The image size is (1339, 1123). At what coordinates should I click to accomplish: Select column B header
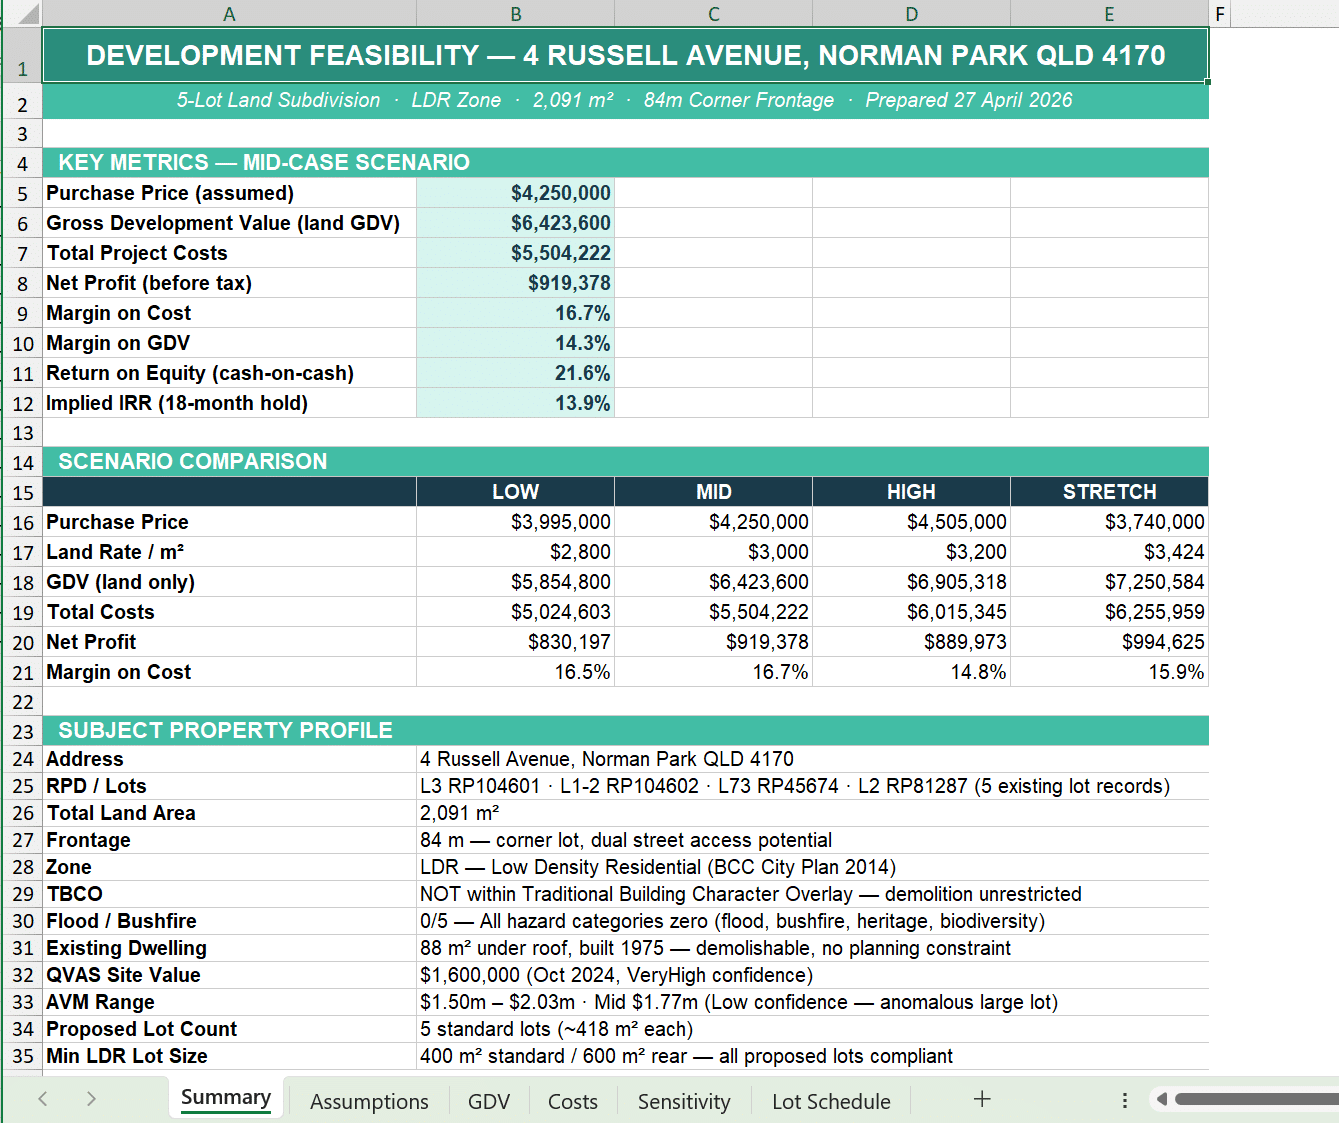coord(516,14)
